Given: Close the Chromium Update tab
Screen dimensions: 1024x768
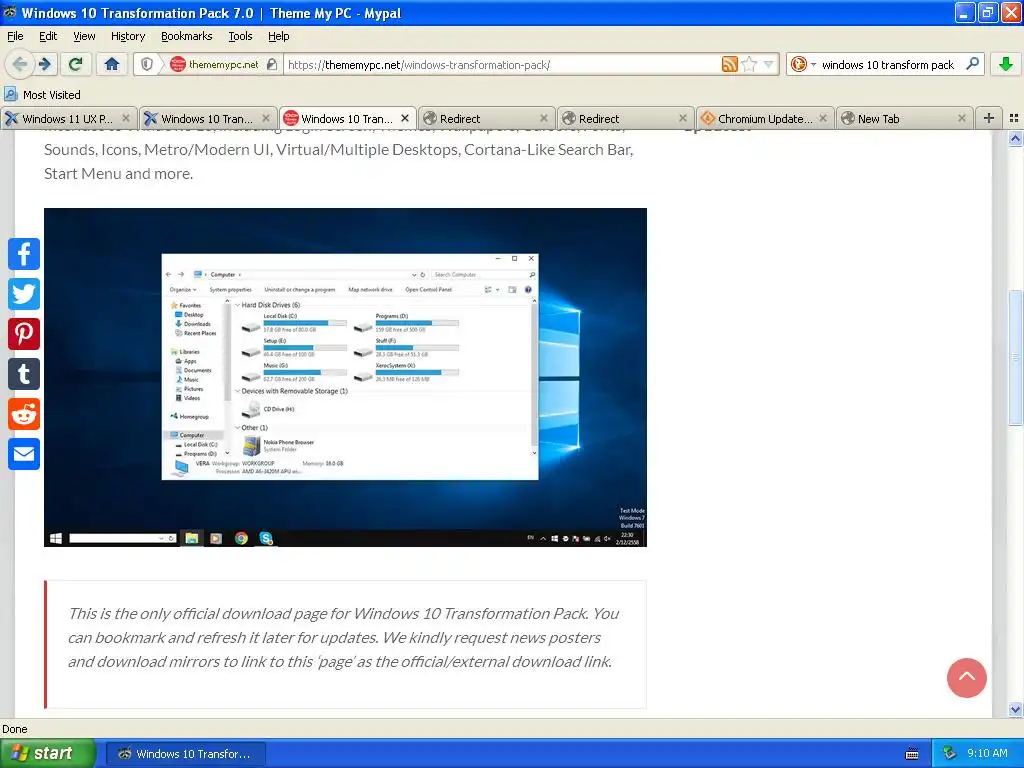Looking at the screenshot, I should coord(823,118).
